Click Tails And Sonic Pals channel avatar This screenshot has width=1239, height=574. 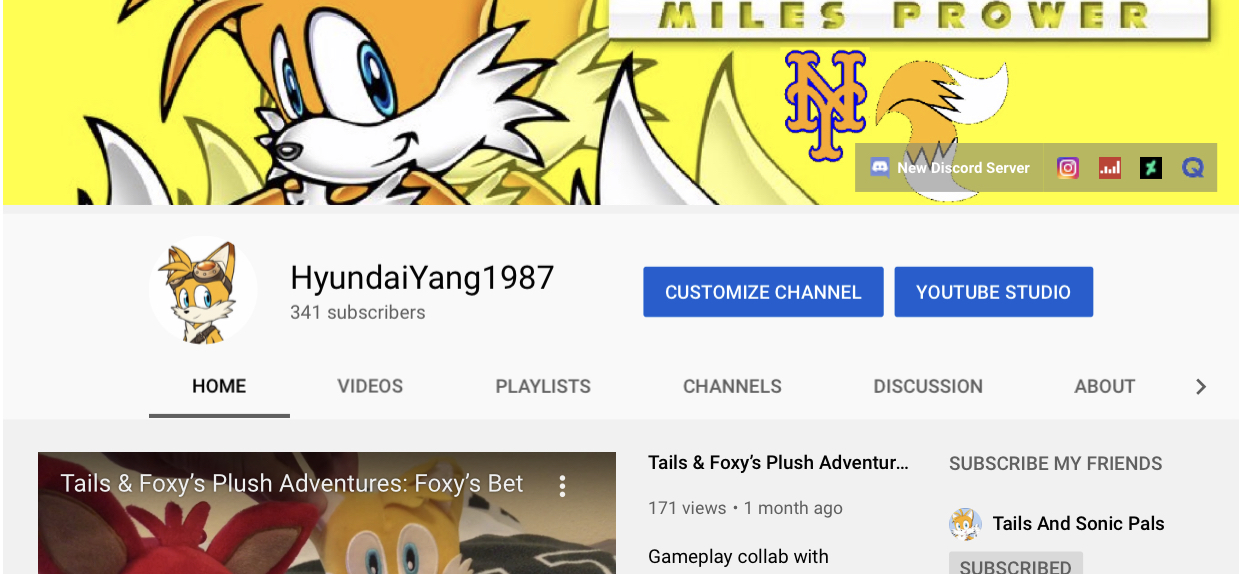point(965,524)
